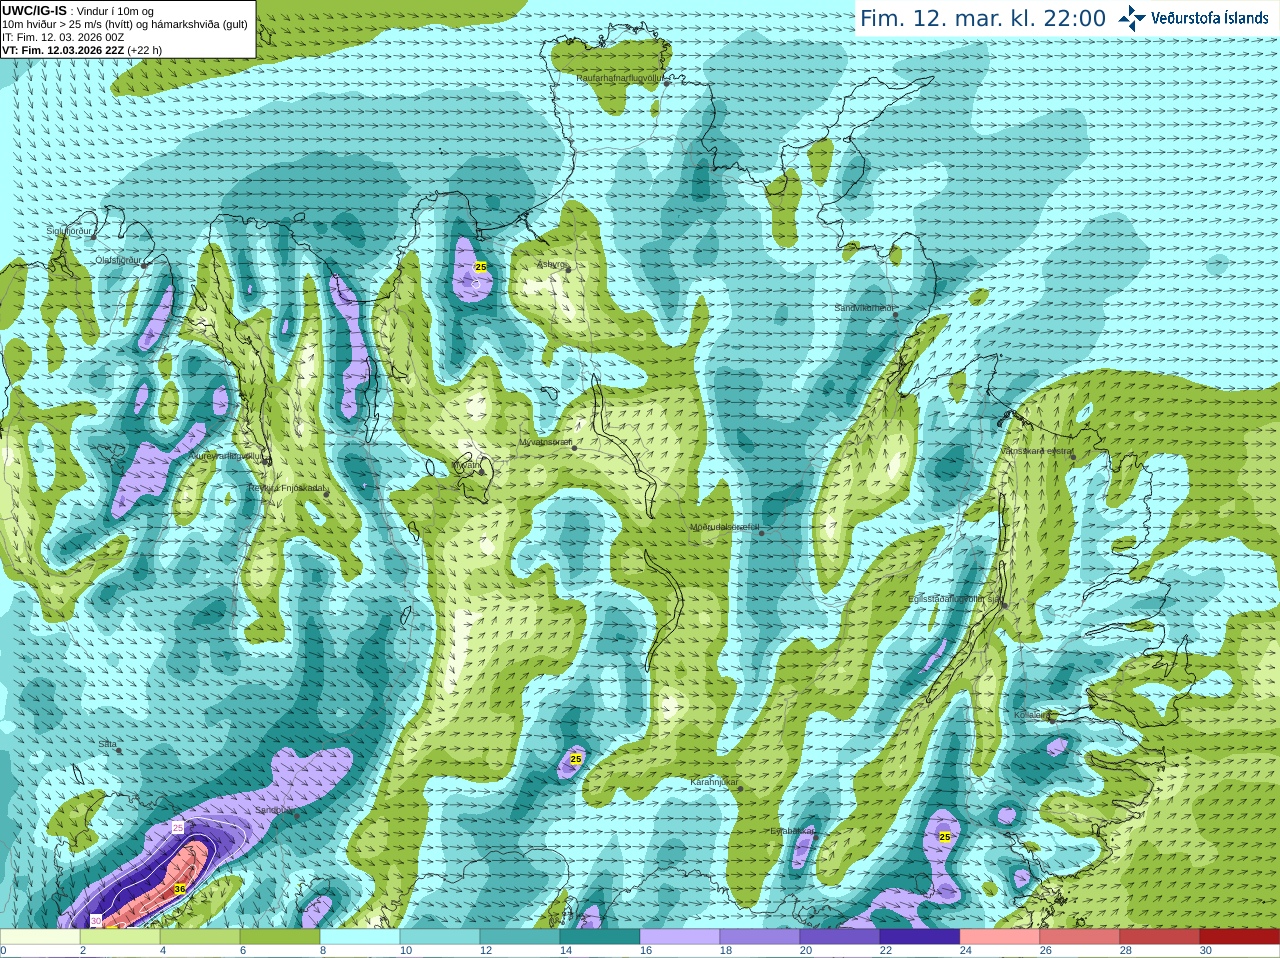Viewport: 1280px width, 958px height.
Task: Click the yellow 25 gust marker near Ásbyrgi
Action: [x=481, y=267]
